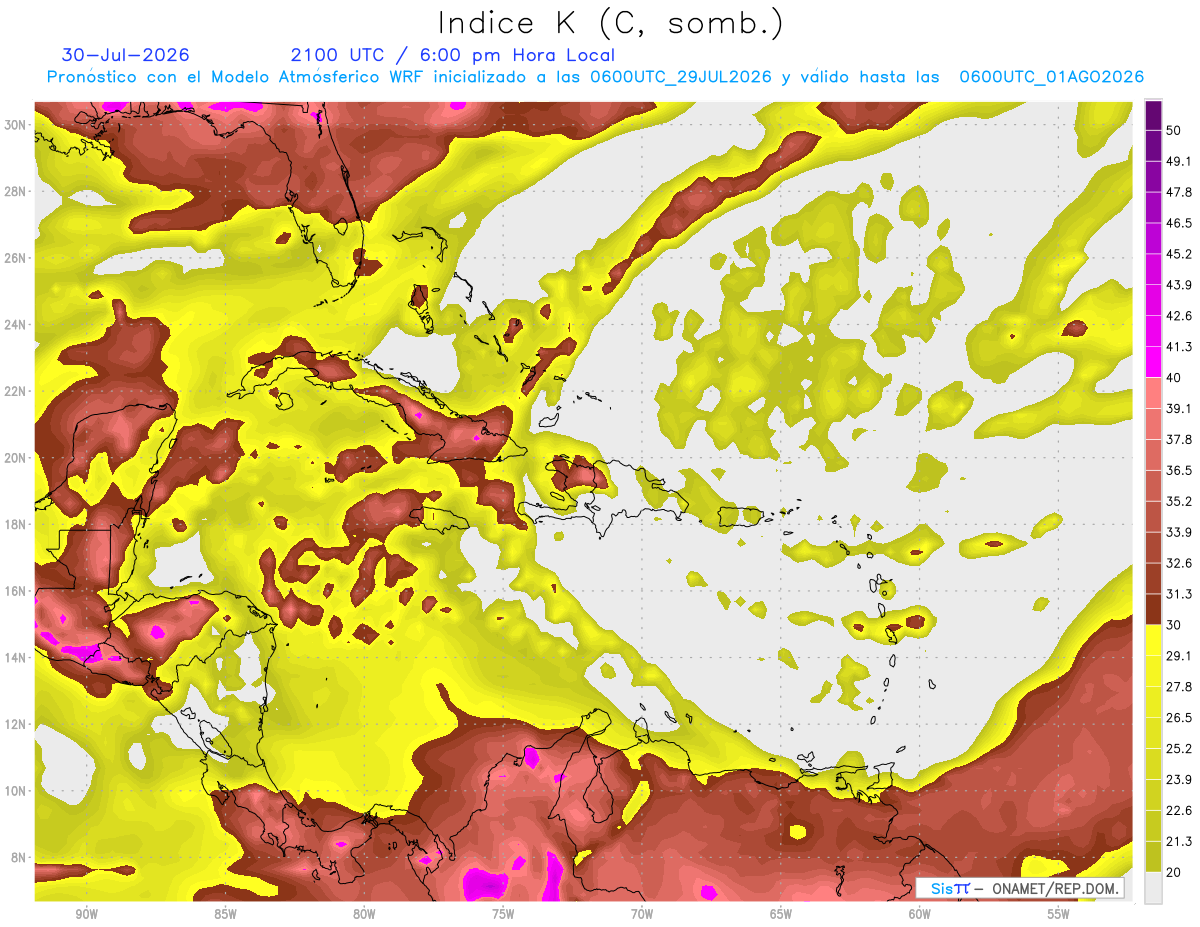1200x927 pixels.
Task: Click the colorbar value "21.3"
Action: click(x=1179, y=842)
